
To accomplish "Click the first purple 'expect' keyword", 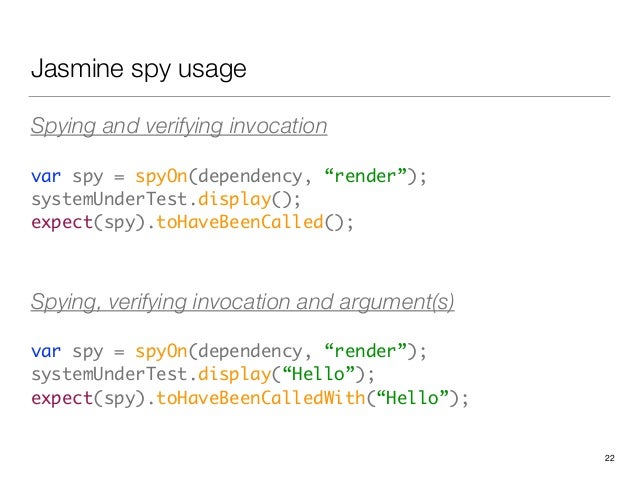I will coord(62,223).
